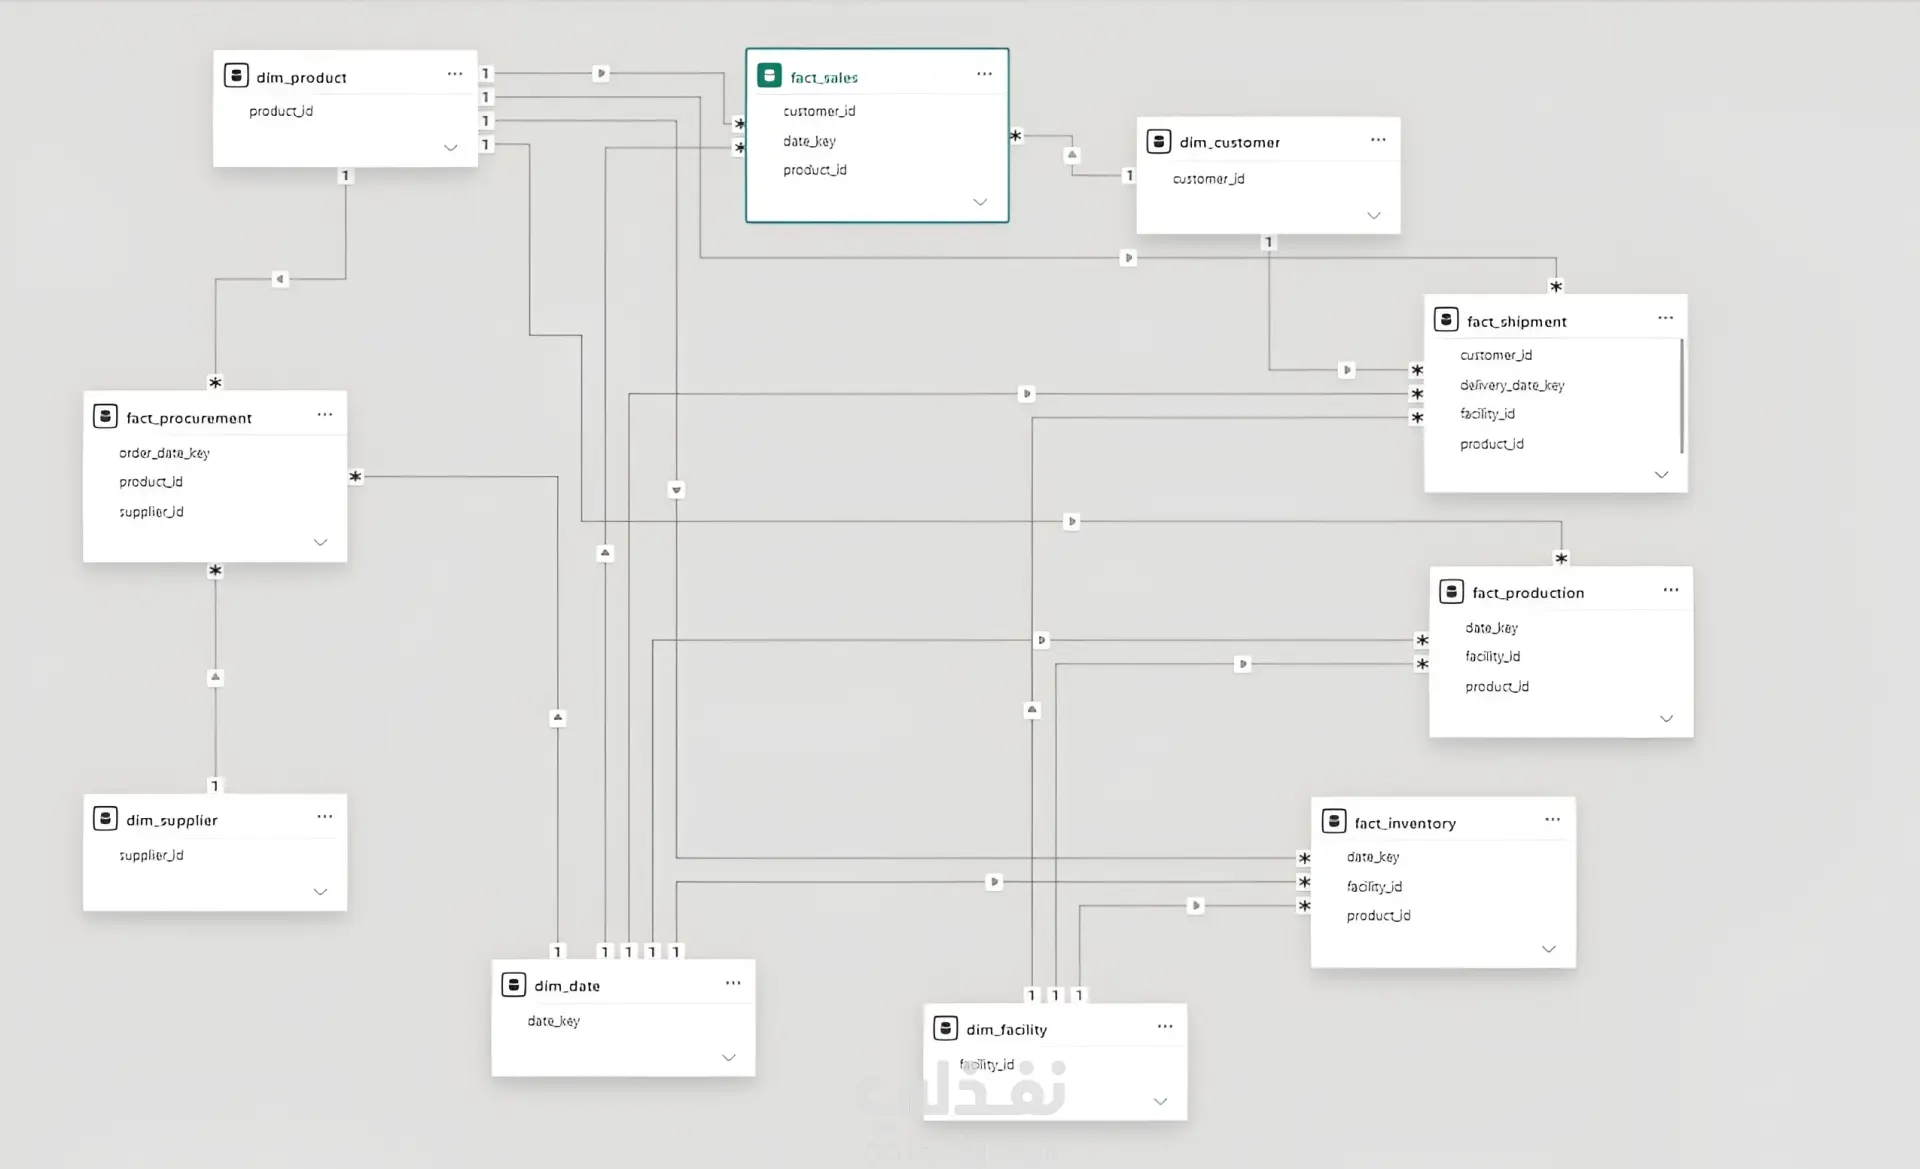The width and height of the screenshot is (1920, 1169).
Task: Select customer_id field in dim_customer
Action: 1208,179
